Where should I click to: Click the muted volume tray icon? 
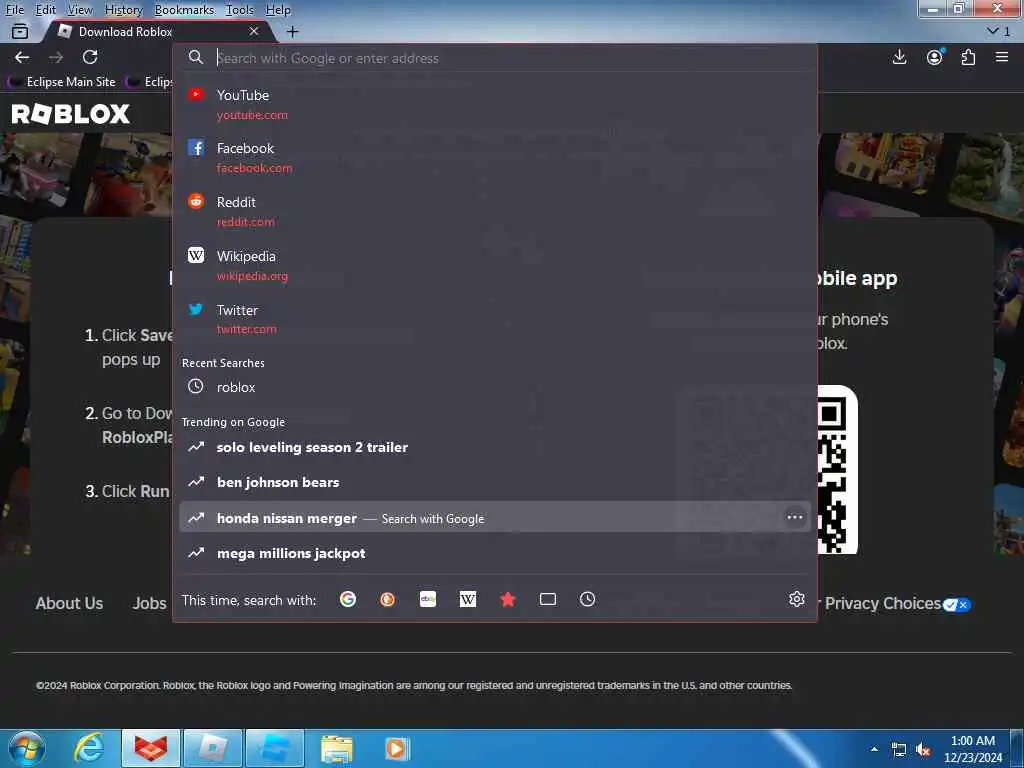click(923, 750)
